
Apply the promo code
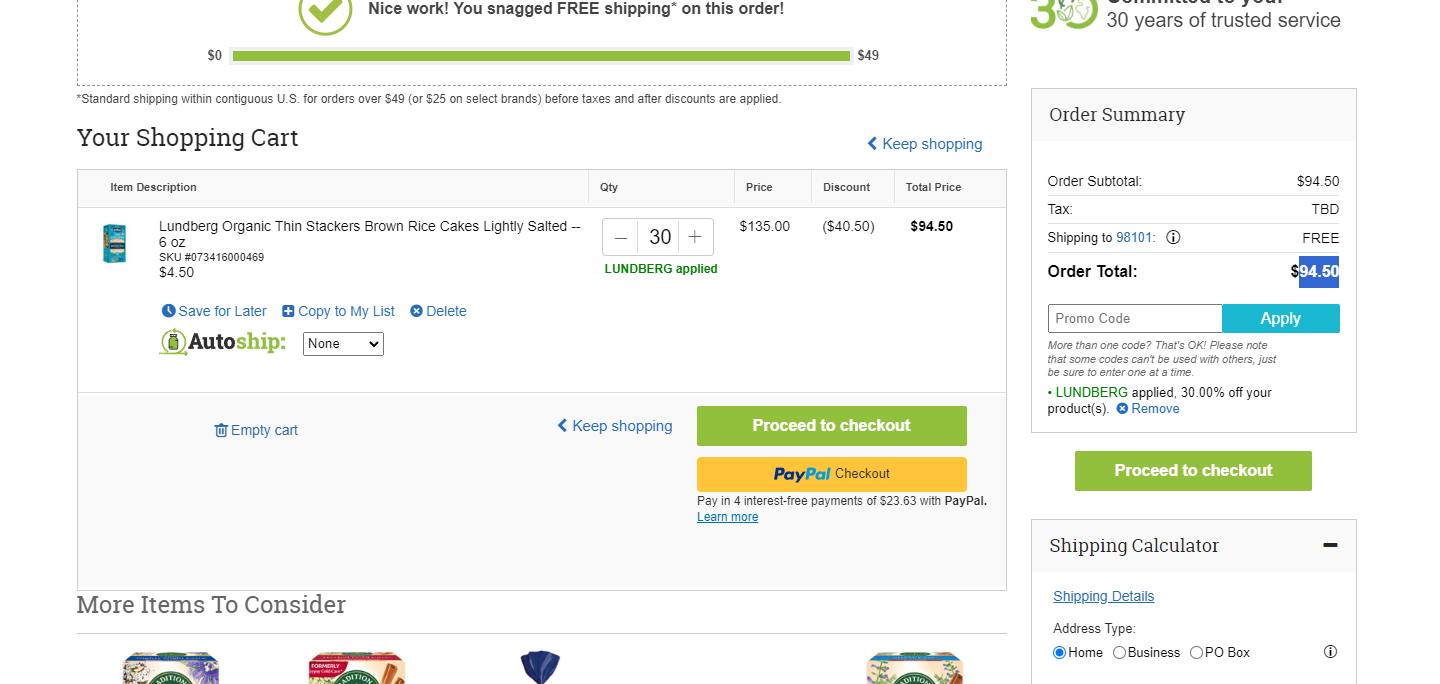click(x=1281, y=318)
